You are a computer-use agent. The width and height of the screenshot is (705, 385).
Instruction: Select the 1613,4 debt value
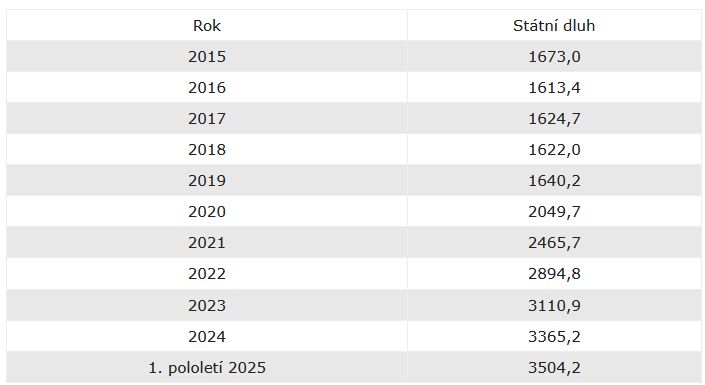coord(554,88)
